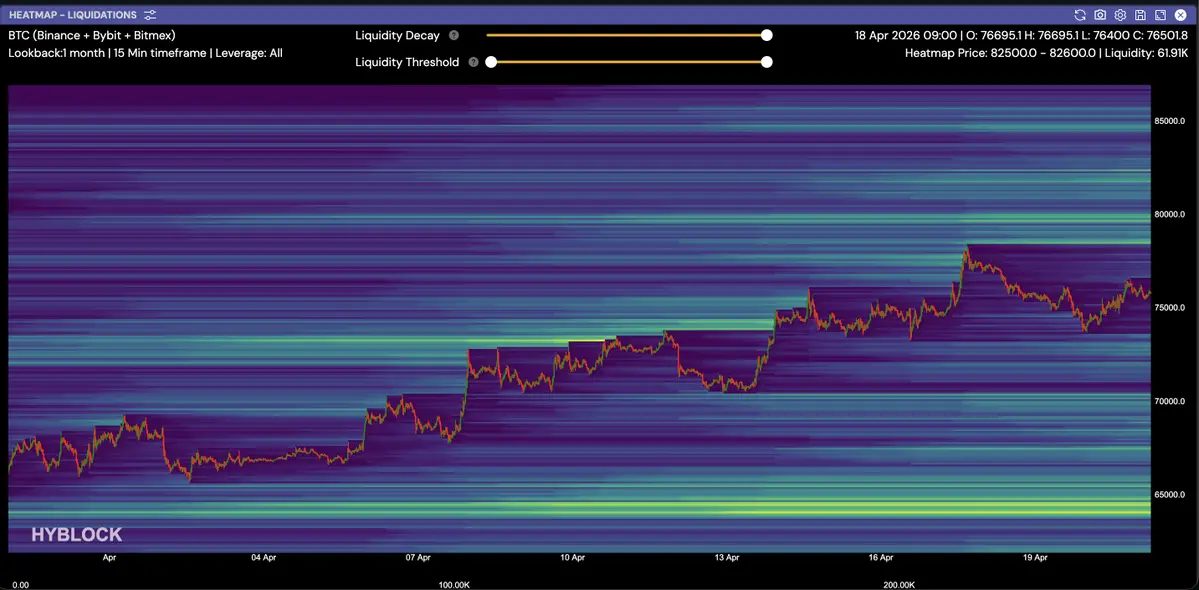Click the 100.00K legend scale value
1199x590 pixels.
pos(453,585)
